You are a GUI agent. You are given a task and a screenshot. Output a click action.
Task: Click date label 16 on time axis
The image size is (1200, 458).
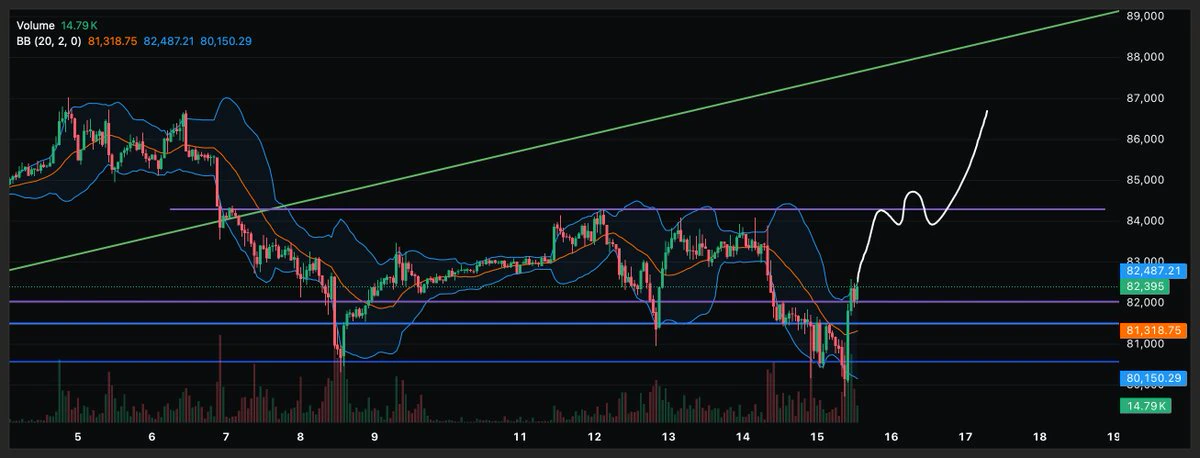(x=891, y=437)
